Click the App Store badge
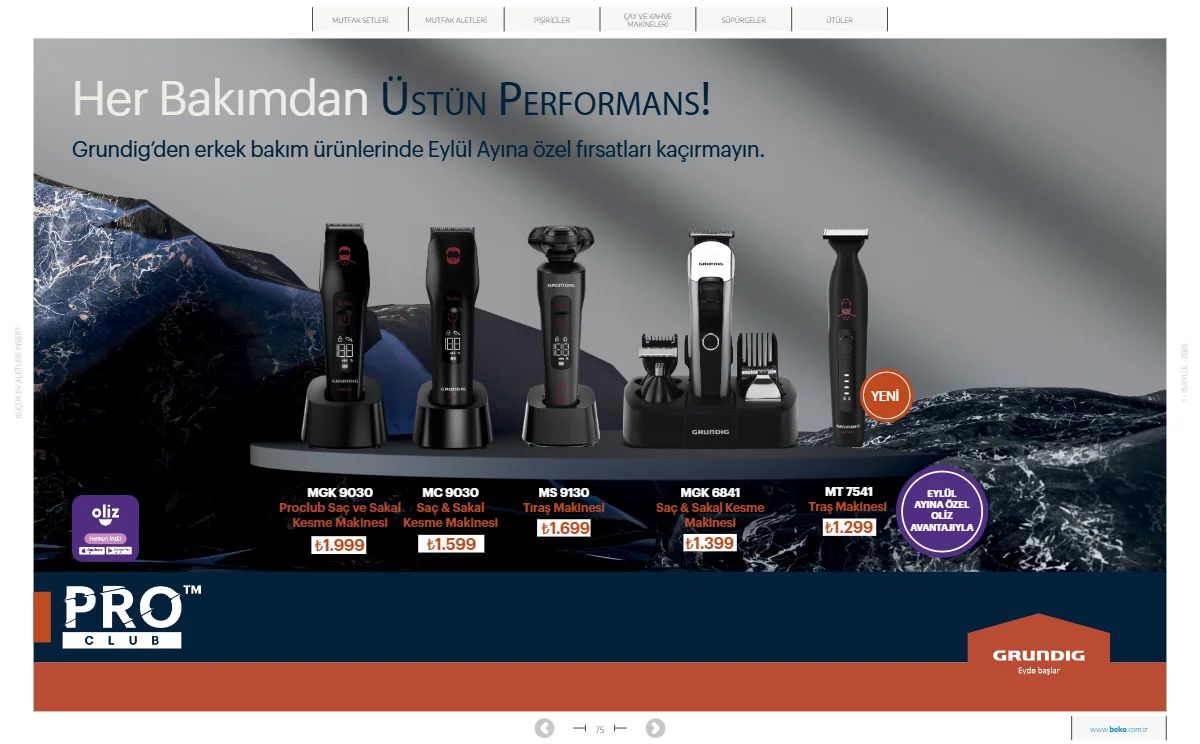The image size is (1200, 744). pos(91,550)
